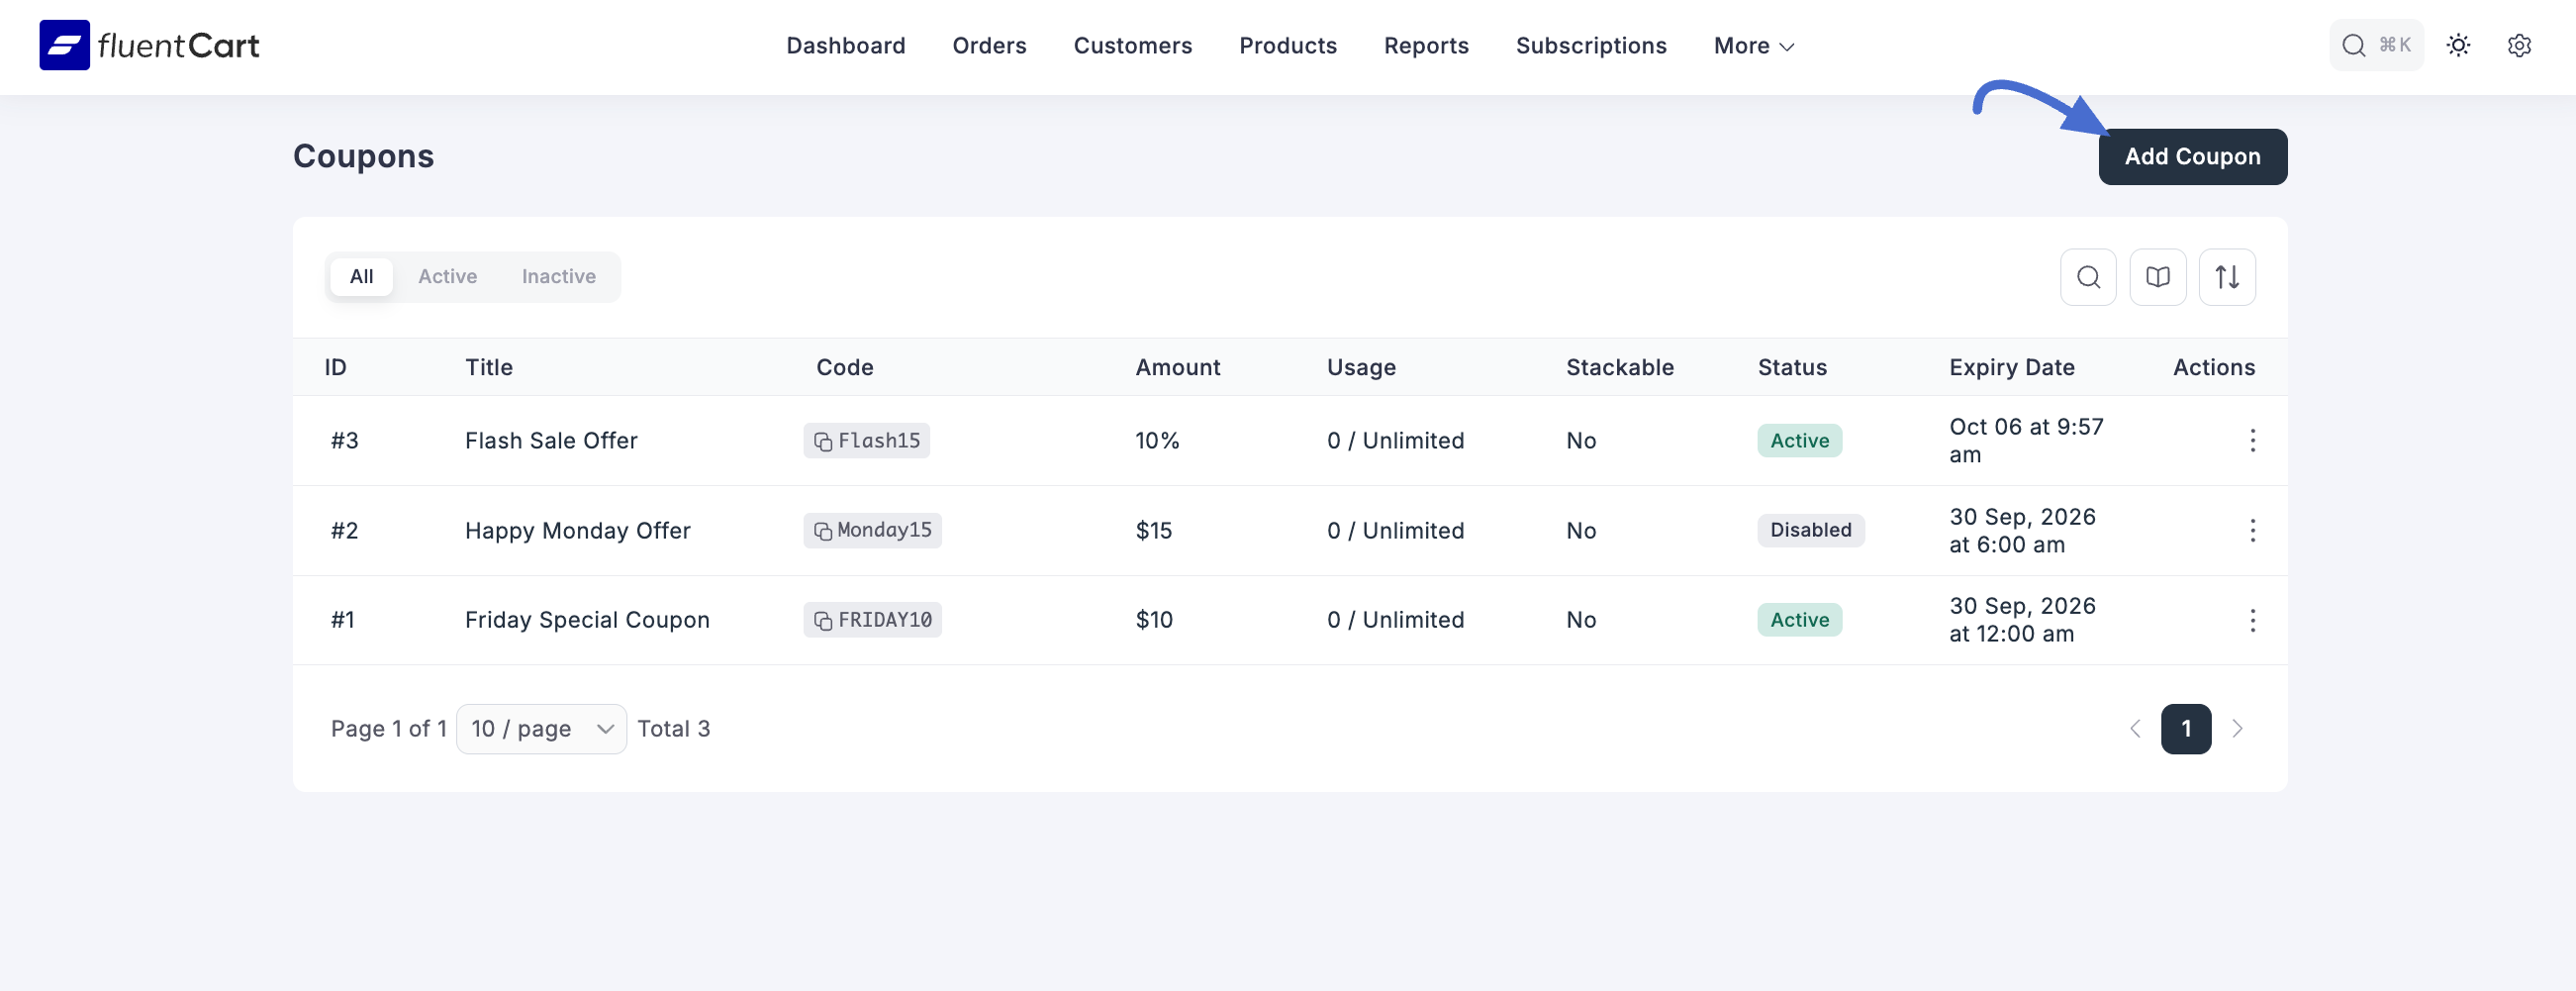Screen dimensions: 2576x991
Task: Open the 10 / page size dropdown
Action: point(541,729)
